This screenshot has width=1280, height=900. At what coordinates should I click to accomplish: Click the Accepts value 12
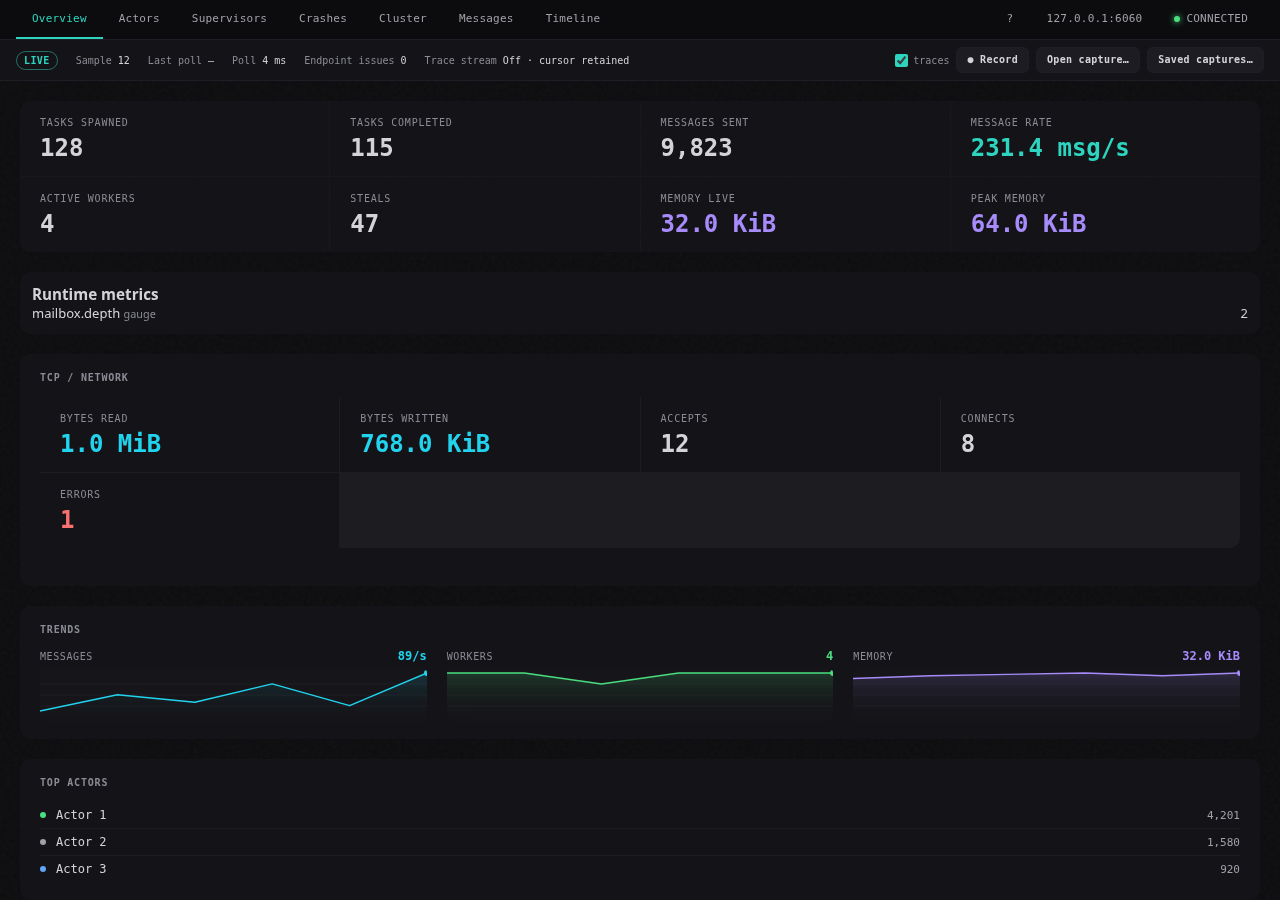coord(675,444)
